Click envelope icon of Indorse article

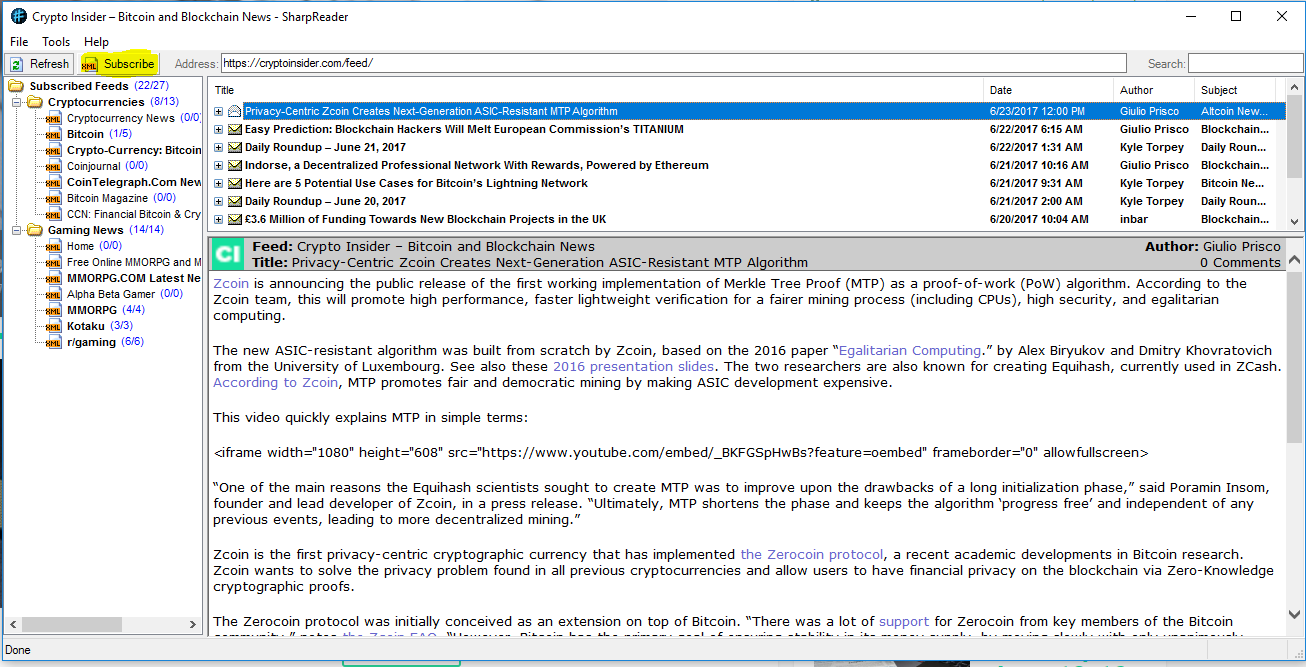(235, 165)
